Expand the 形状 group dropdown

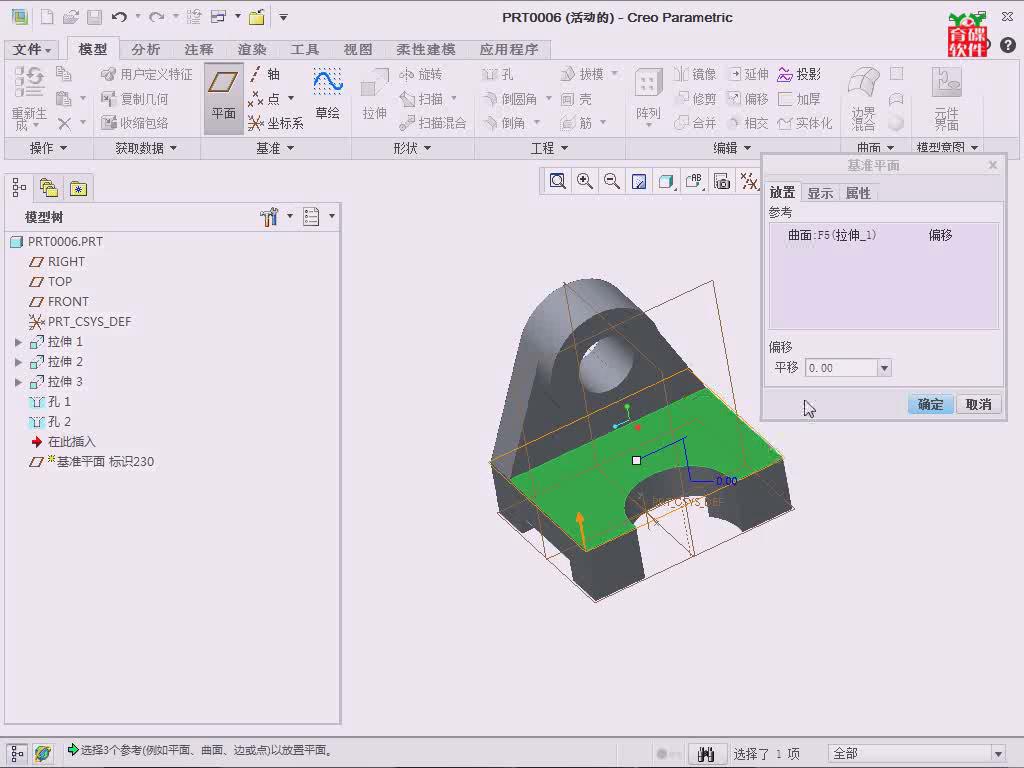click(x=412, y=148)
